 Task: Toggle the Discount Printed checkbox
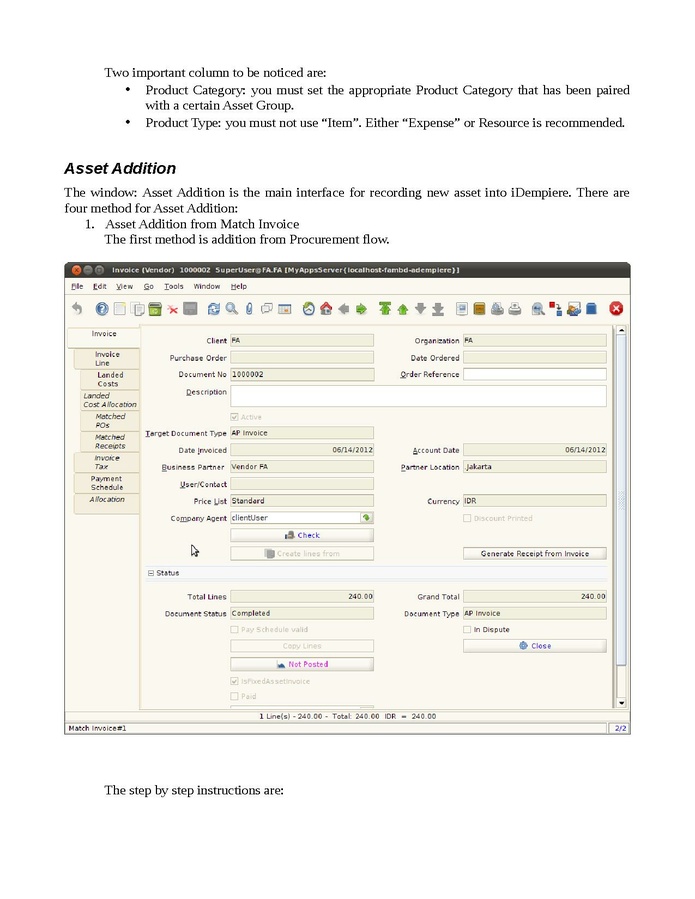click(x=467, y=518)
